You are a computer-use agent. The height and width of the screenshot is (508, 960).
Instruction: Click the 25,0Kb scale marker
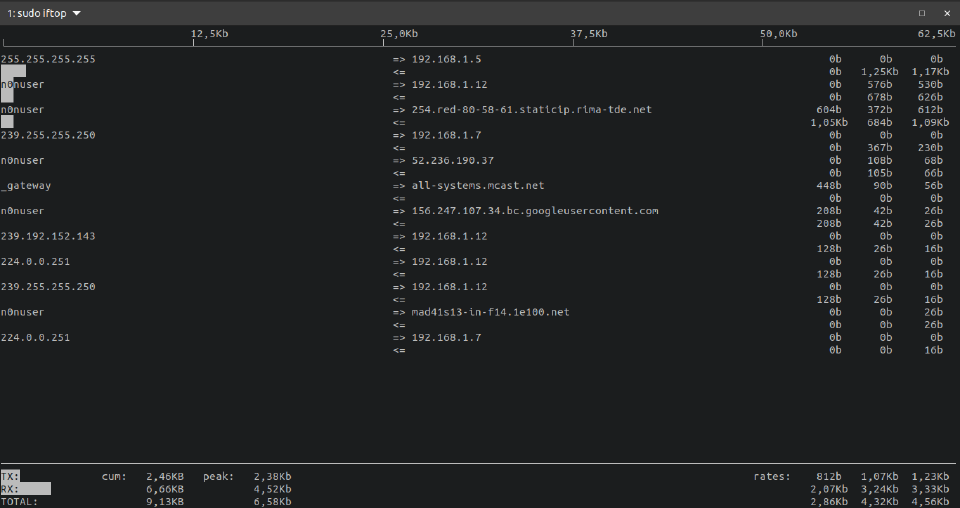[399, 34]
